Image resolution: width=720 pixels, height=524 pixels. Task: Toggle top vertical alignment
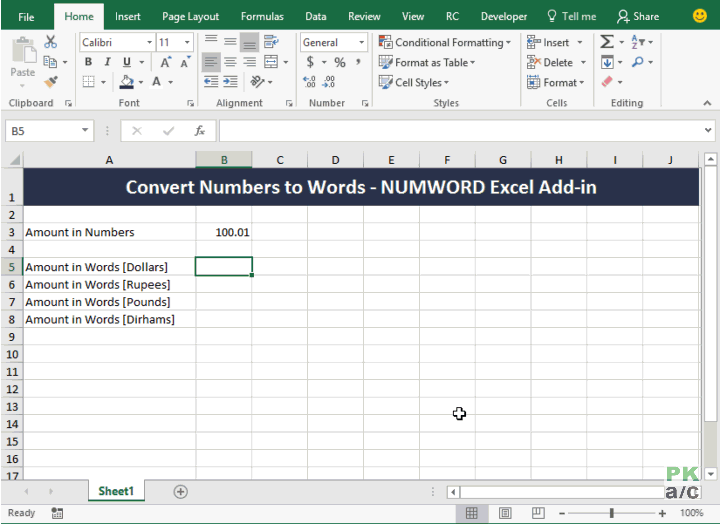[x=211, y=42]
